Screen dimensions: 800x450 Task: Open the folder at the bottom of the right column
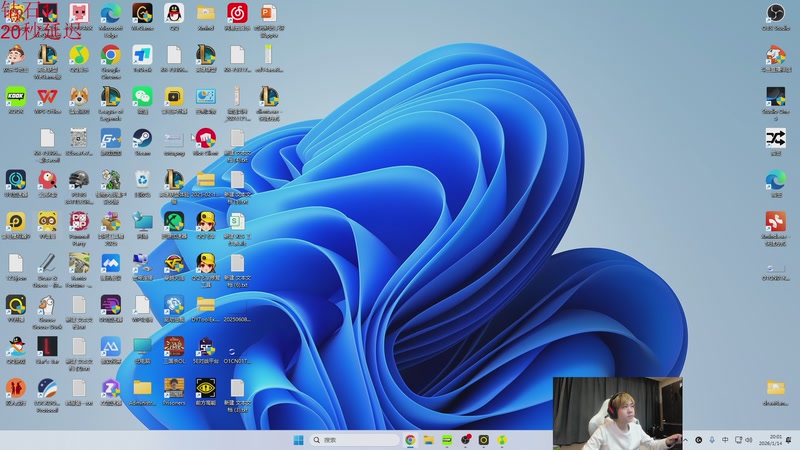pyautogui.click(x=776, y=389)
